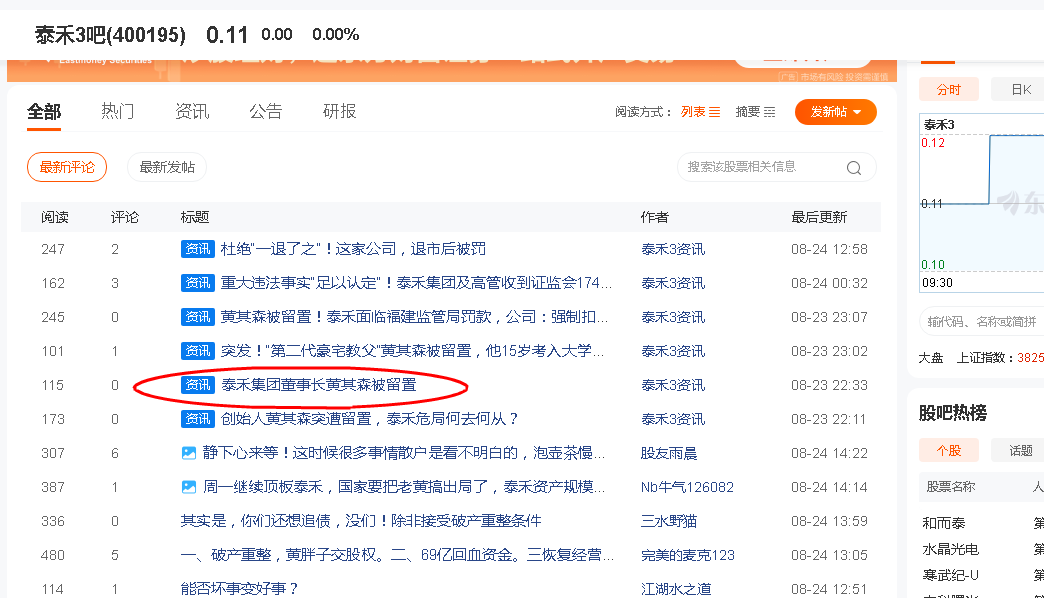Open post 周一继续顶板泰禾
The width and height of the screenshot is (1044, 598).
(x=404, y=487)
